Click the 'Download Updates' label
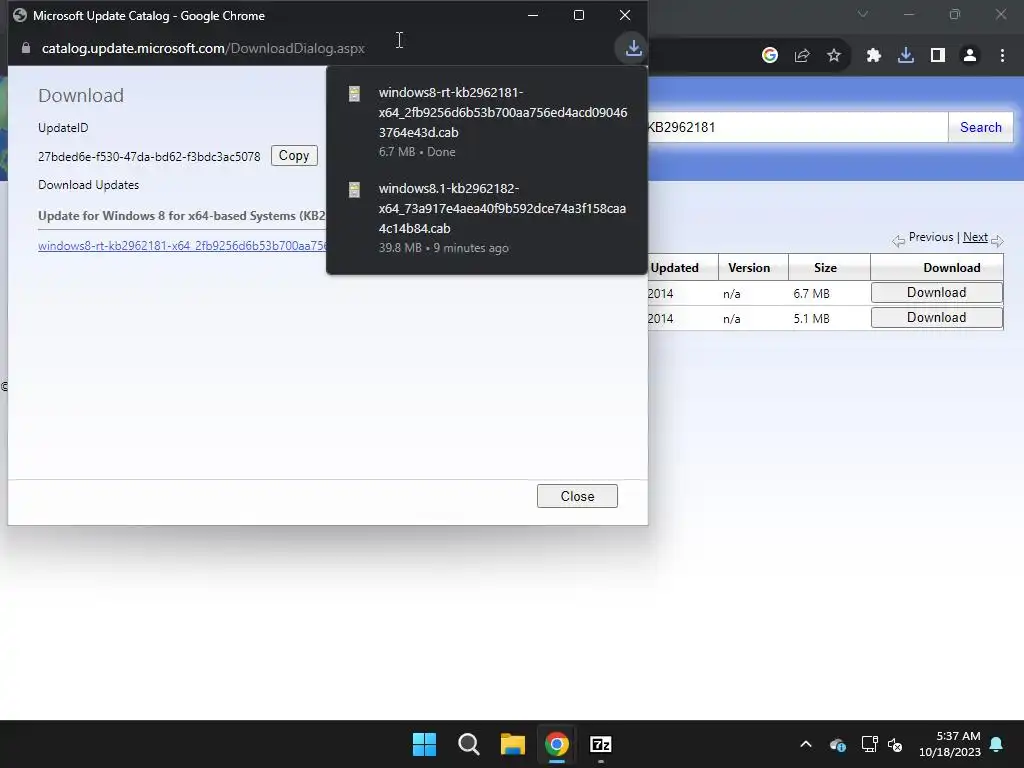Screen dimensions: 1024x768 click(x=88, y=185)
